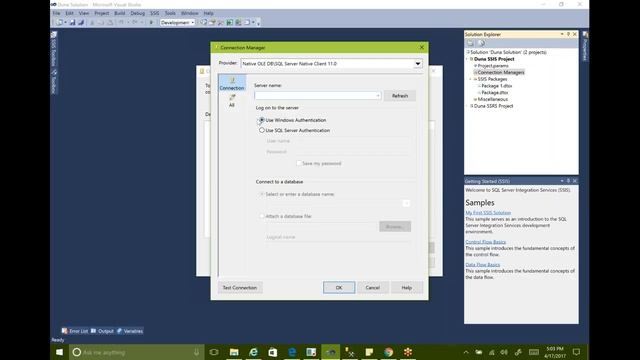Click the Task View taskbar icon
This screenshot has height=360, width=640.
coord(214,352)
